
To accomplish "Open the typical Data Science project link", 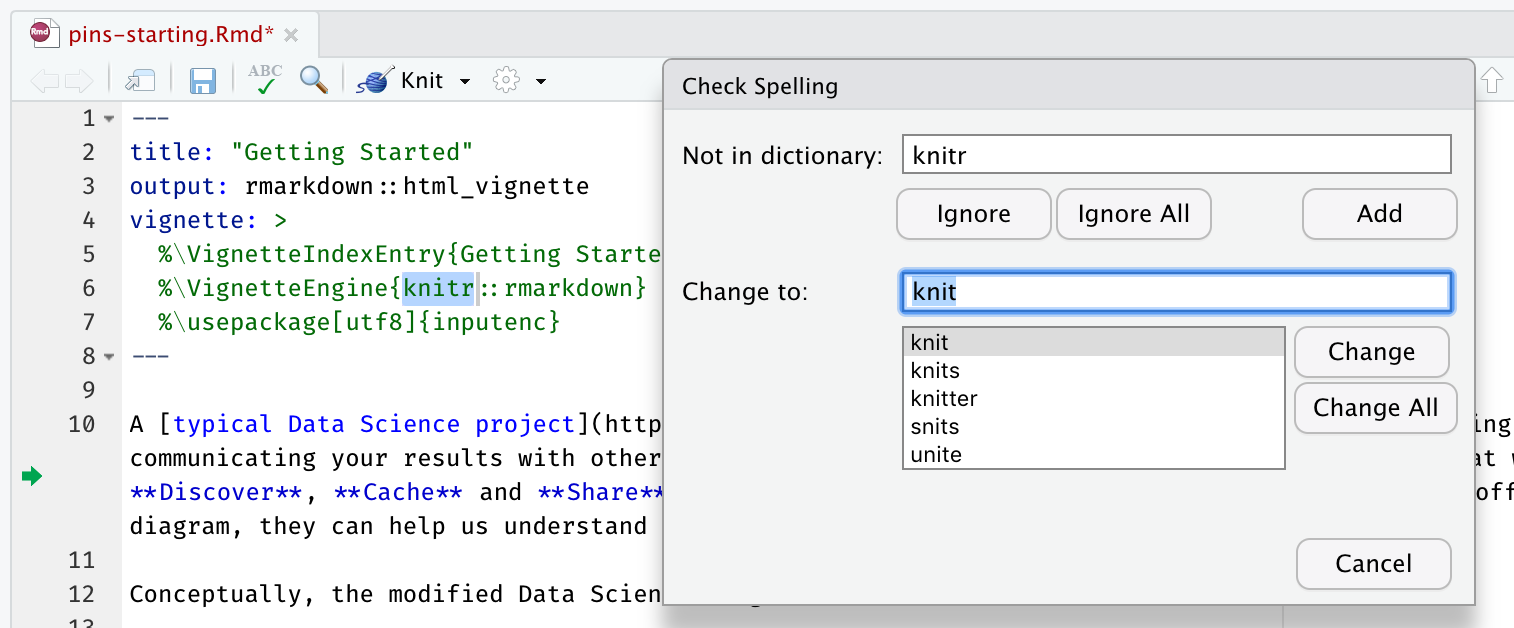I will coord(370,424).
